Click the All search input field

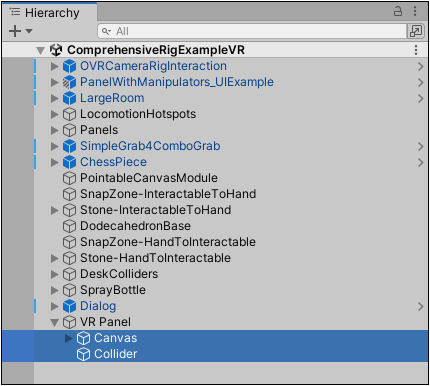252,31
